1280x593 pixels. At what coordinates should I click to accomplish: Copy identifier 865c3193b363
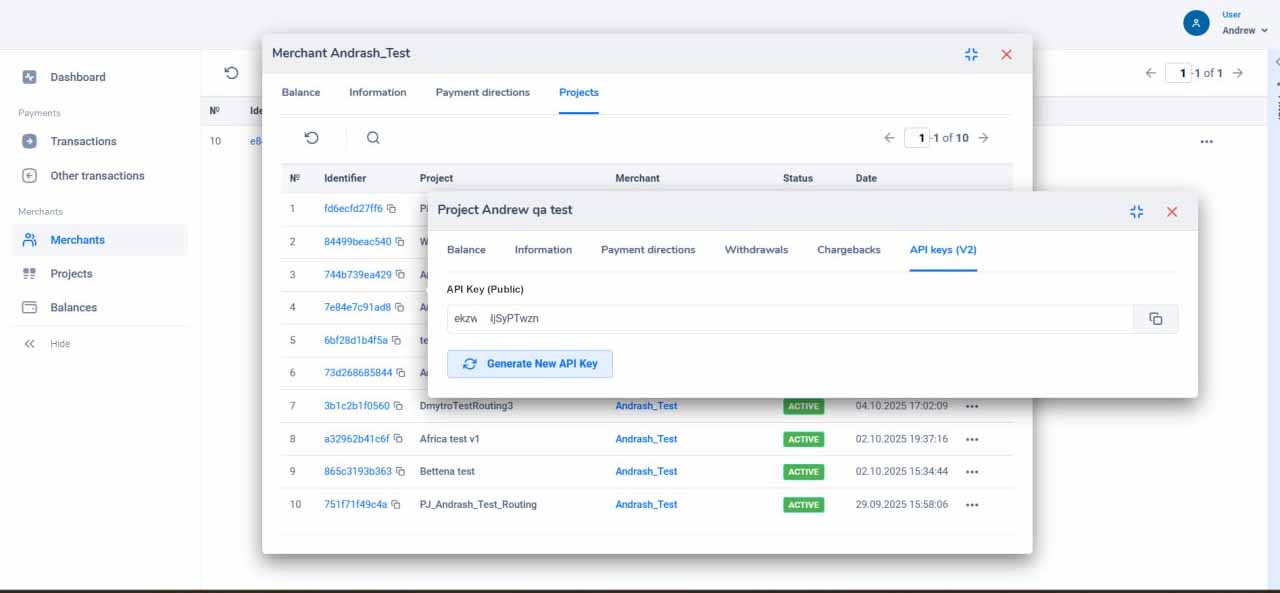401,472
